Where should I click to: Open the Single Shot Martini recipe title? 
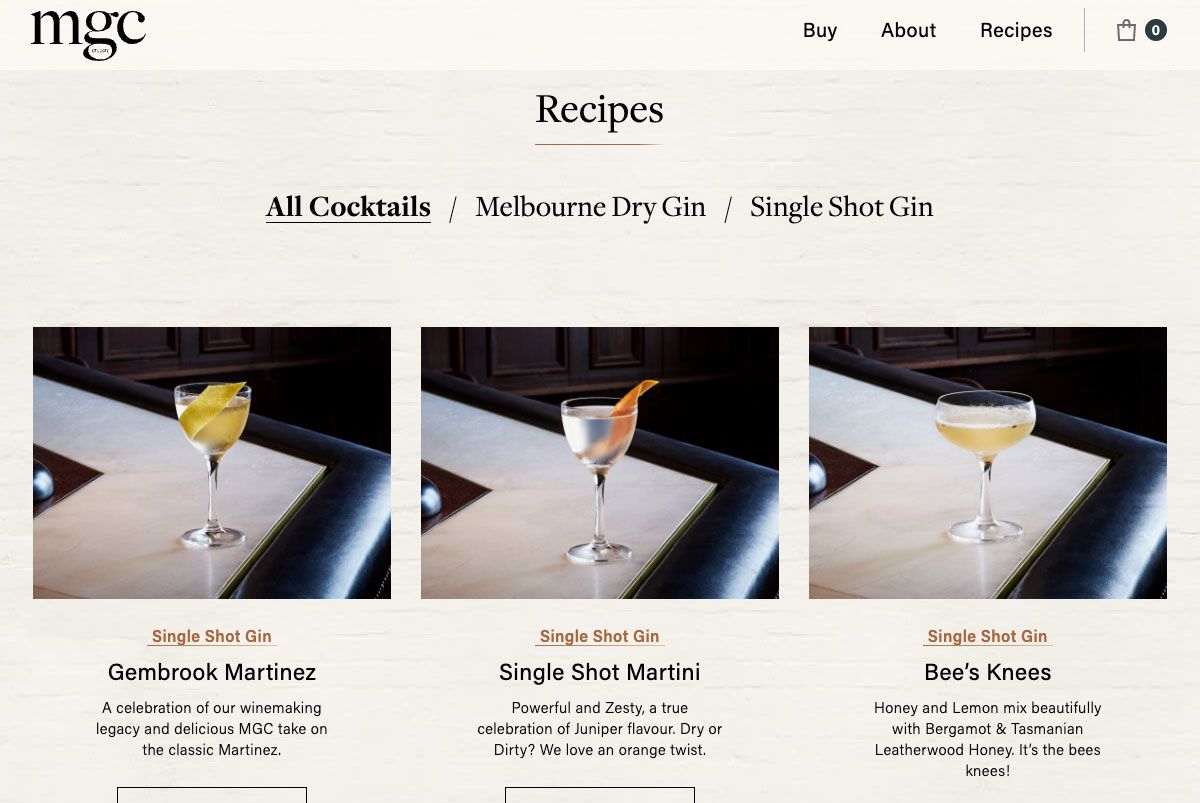pos(600,672)
